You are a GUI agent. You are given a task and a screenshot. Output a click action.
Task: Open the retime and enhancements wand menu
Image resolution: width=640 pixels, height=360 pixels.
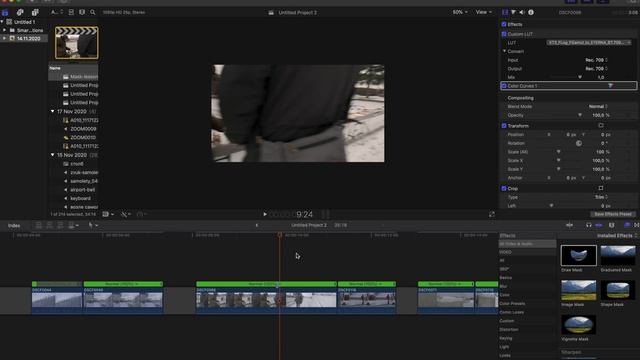click(x=126, y=214)
